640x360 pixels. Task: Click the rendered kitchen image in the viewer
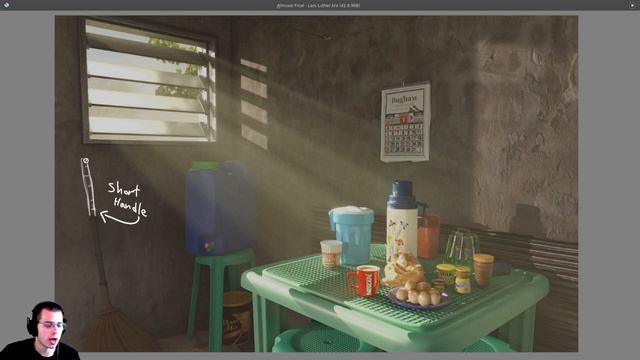pyautogui.click(x=316, y=184)
